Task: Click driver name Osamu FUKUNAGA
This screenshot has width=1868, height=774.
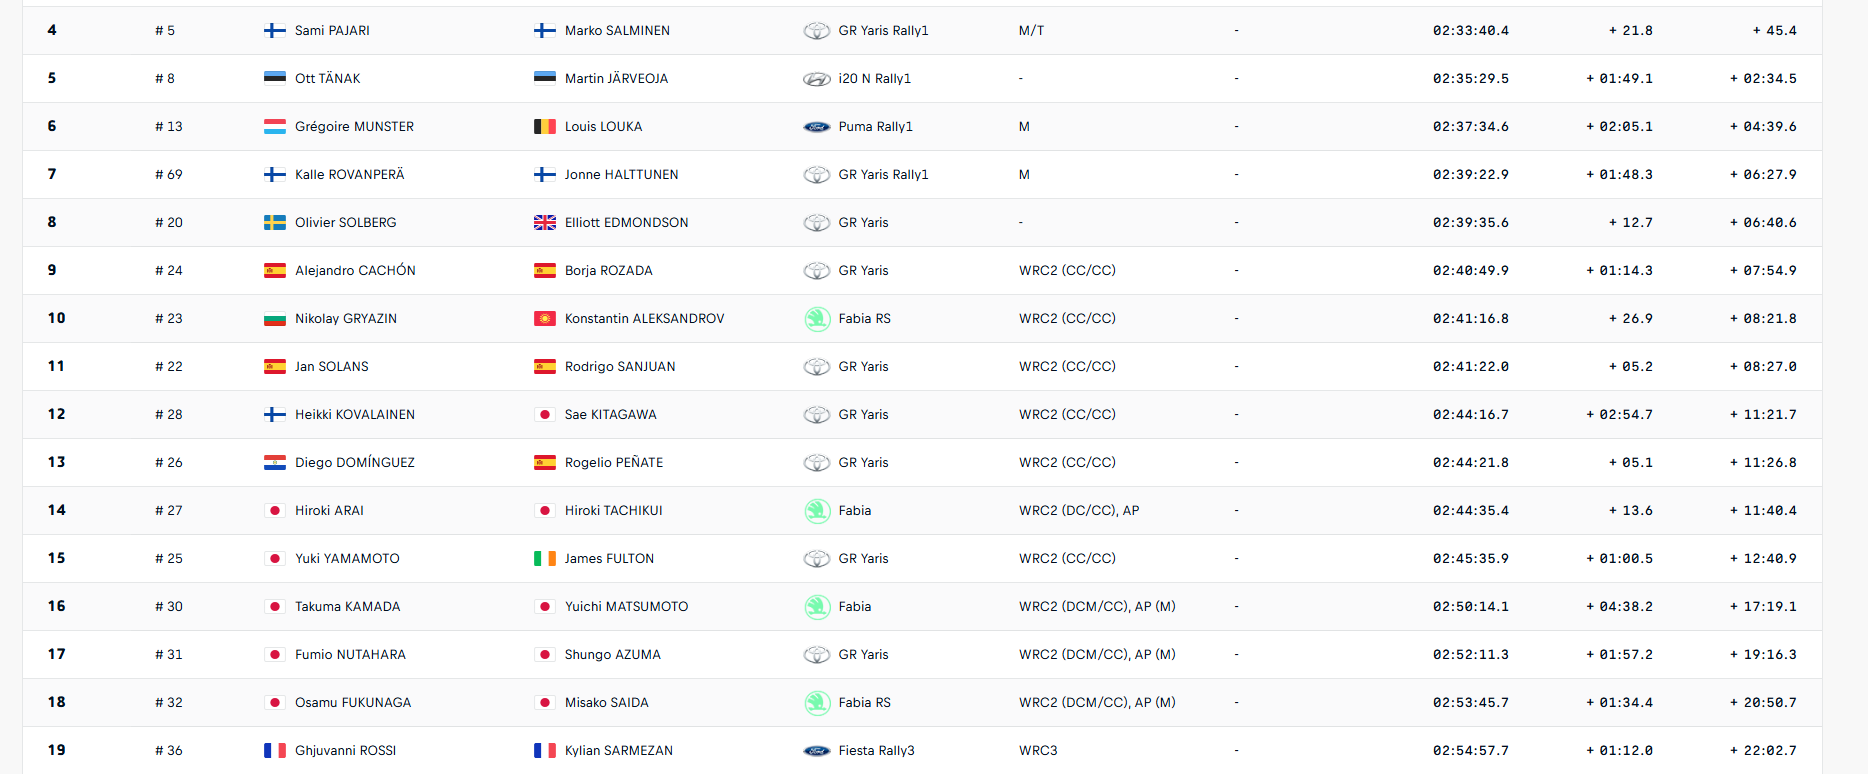Action: 353,703
